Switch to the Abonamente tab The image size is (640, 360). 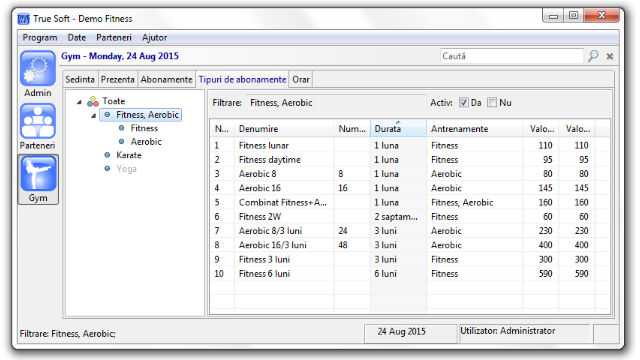[167, 80]
